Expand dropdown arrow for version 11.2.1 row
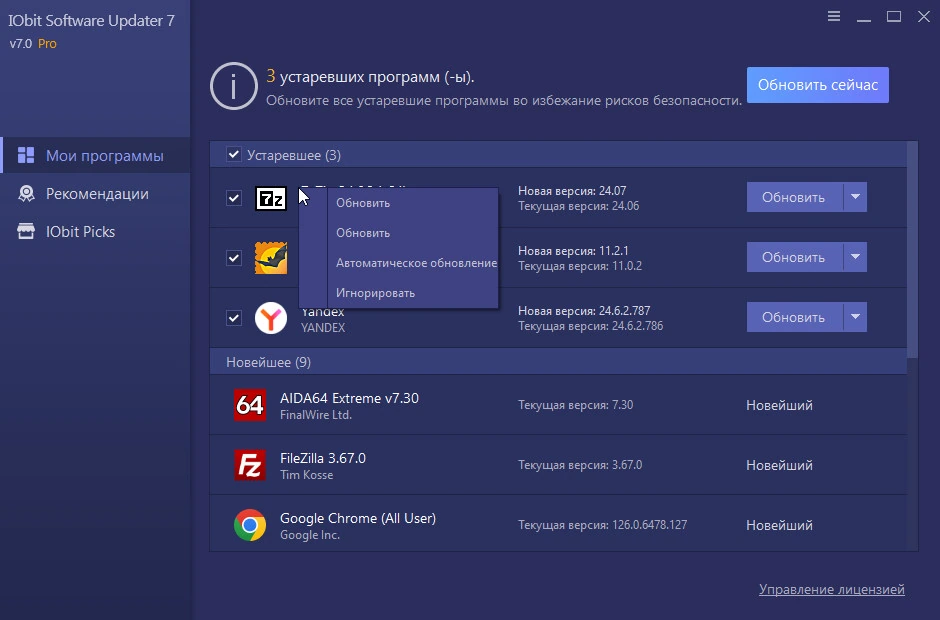This screenshot has width=940, height=620. [855, 257]
